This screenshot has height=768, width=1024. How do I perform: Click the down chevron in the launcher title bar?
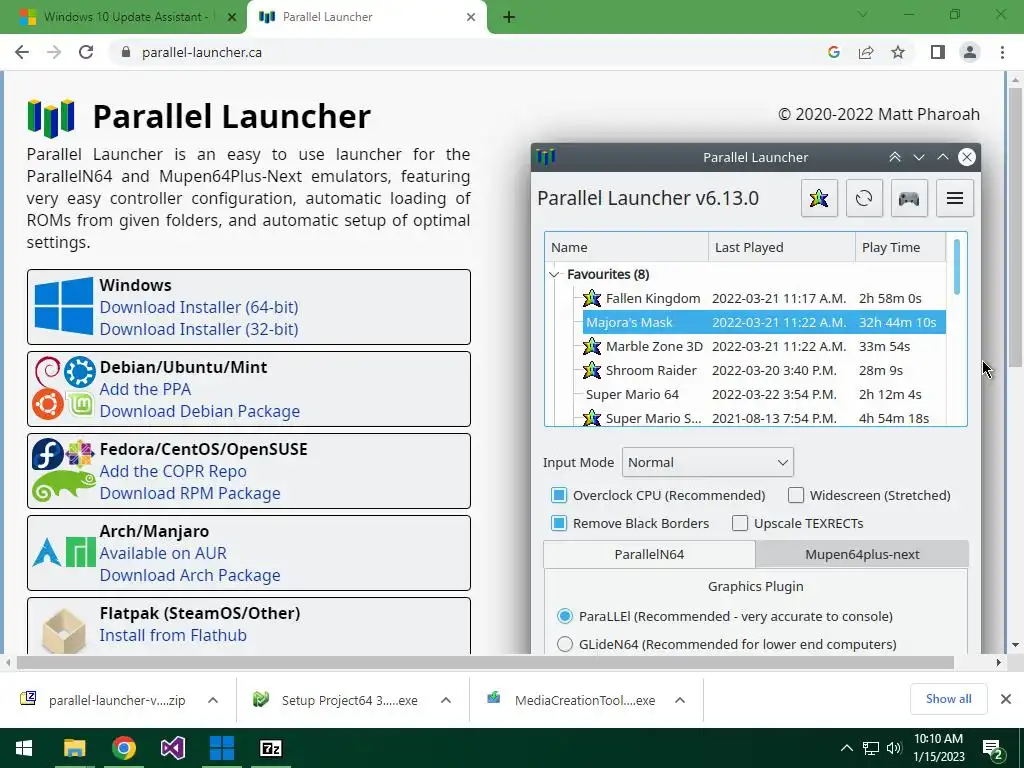pyautogui.click(x=919, y=157)
